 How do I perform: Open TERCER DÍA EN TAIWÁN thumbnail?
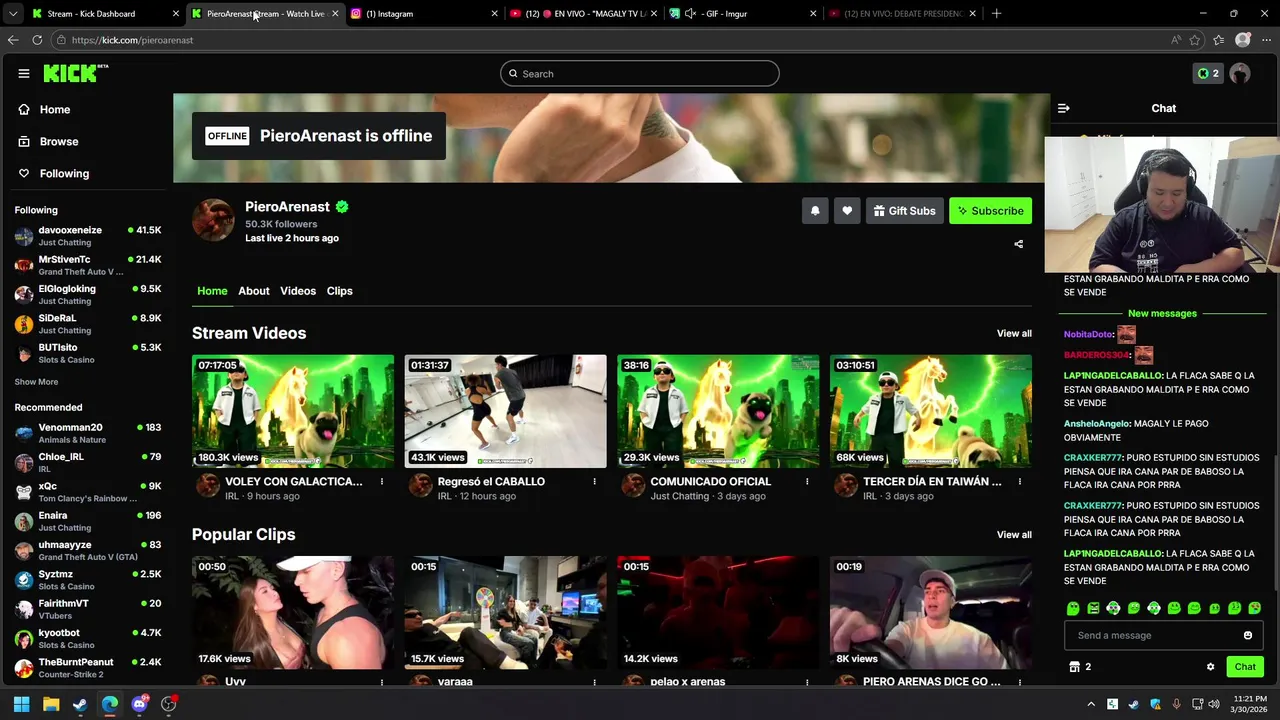click(931, 411)
